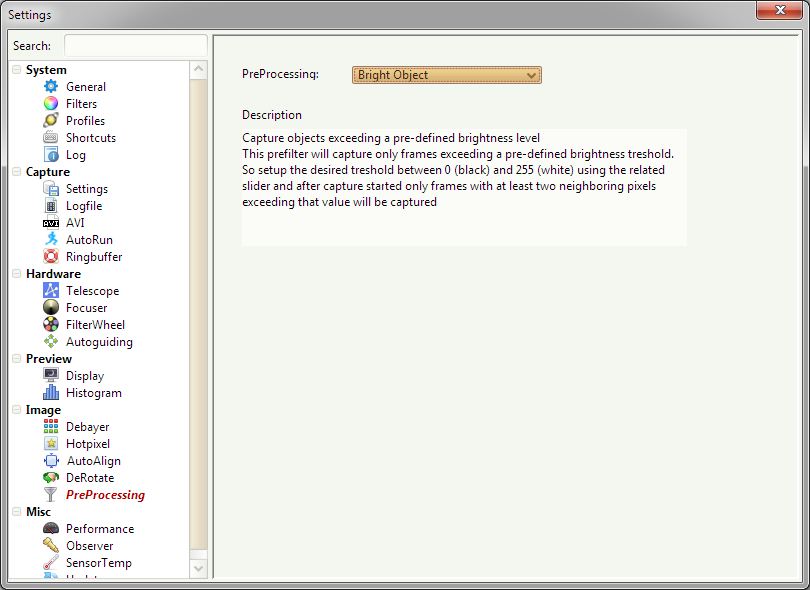Image resolution: width=810 pixels, height=590 pixels.
Task: Click the System group heading
Action: [x=46, y=70]
